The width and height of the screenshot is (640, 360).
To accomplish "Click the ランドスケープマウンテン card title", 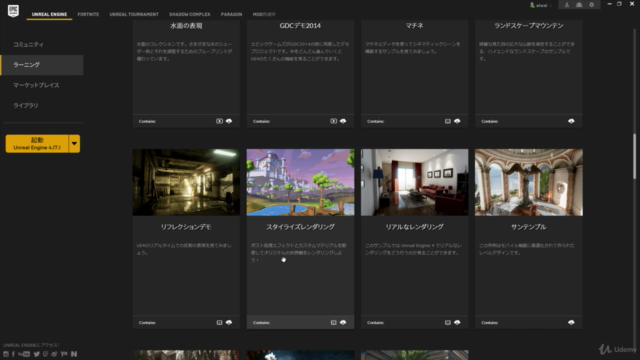I will (x=529, y=26).
